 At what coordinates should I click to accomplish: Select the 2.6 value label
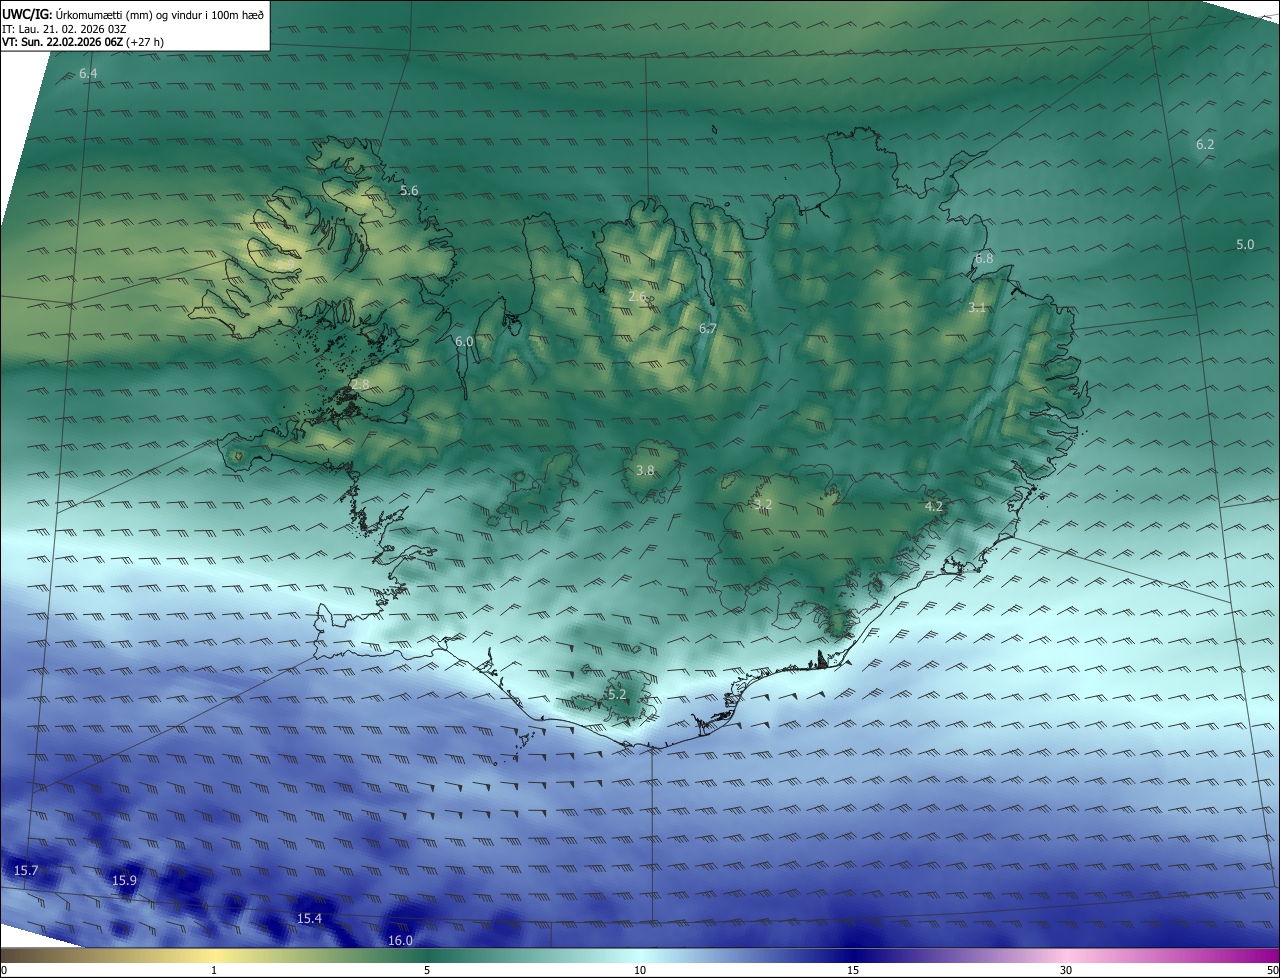pos(637,296)
